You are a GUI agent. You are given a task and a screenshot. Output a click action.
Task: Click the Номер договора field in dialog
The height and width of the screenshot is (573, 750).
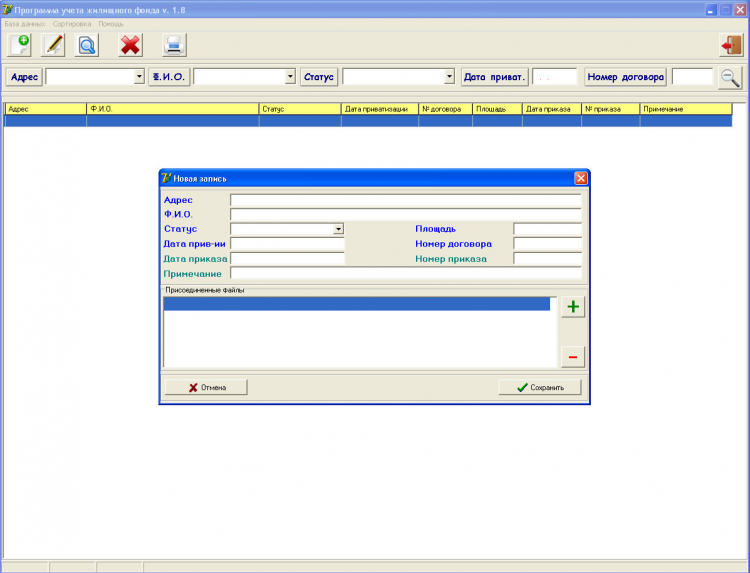pyautogui.click(x=547, y=244)
